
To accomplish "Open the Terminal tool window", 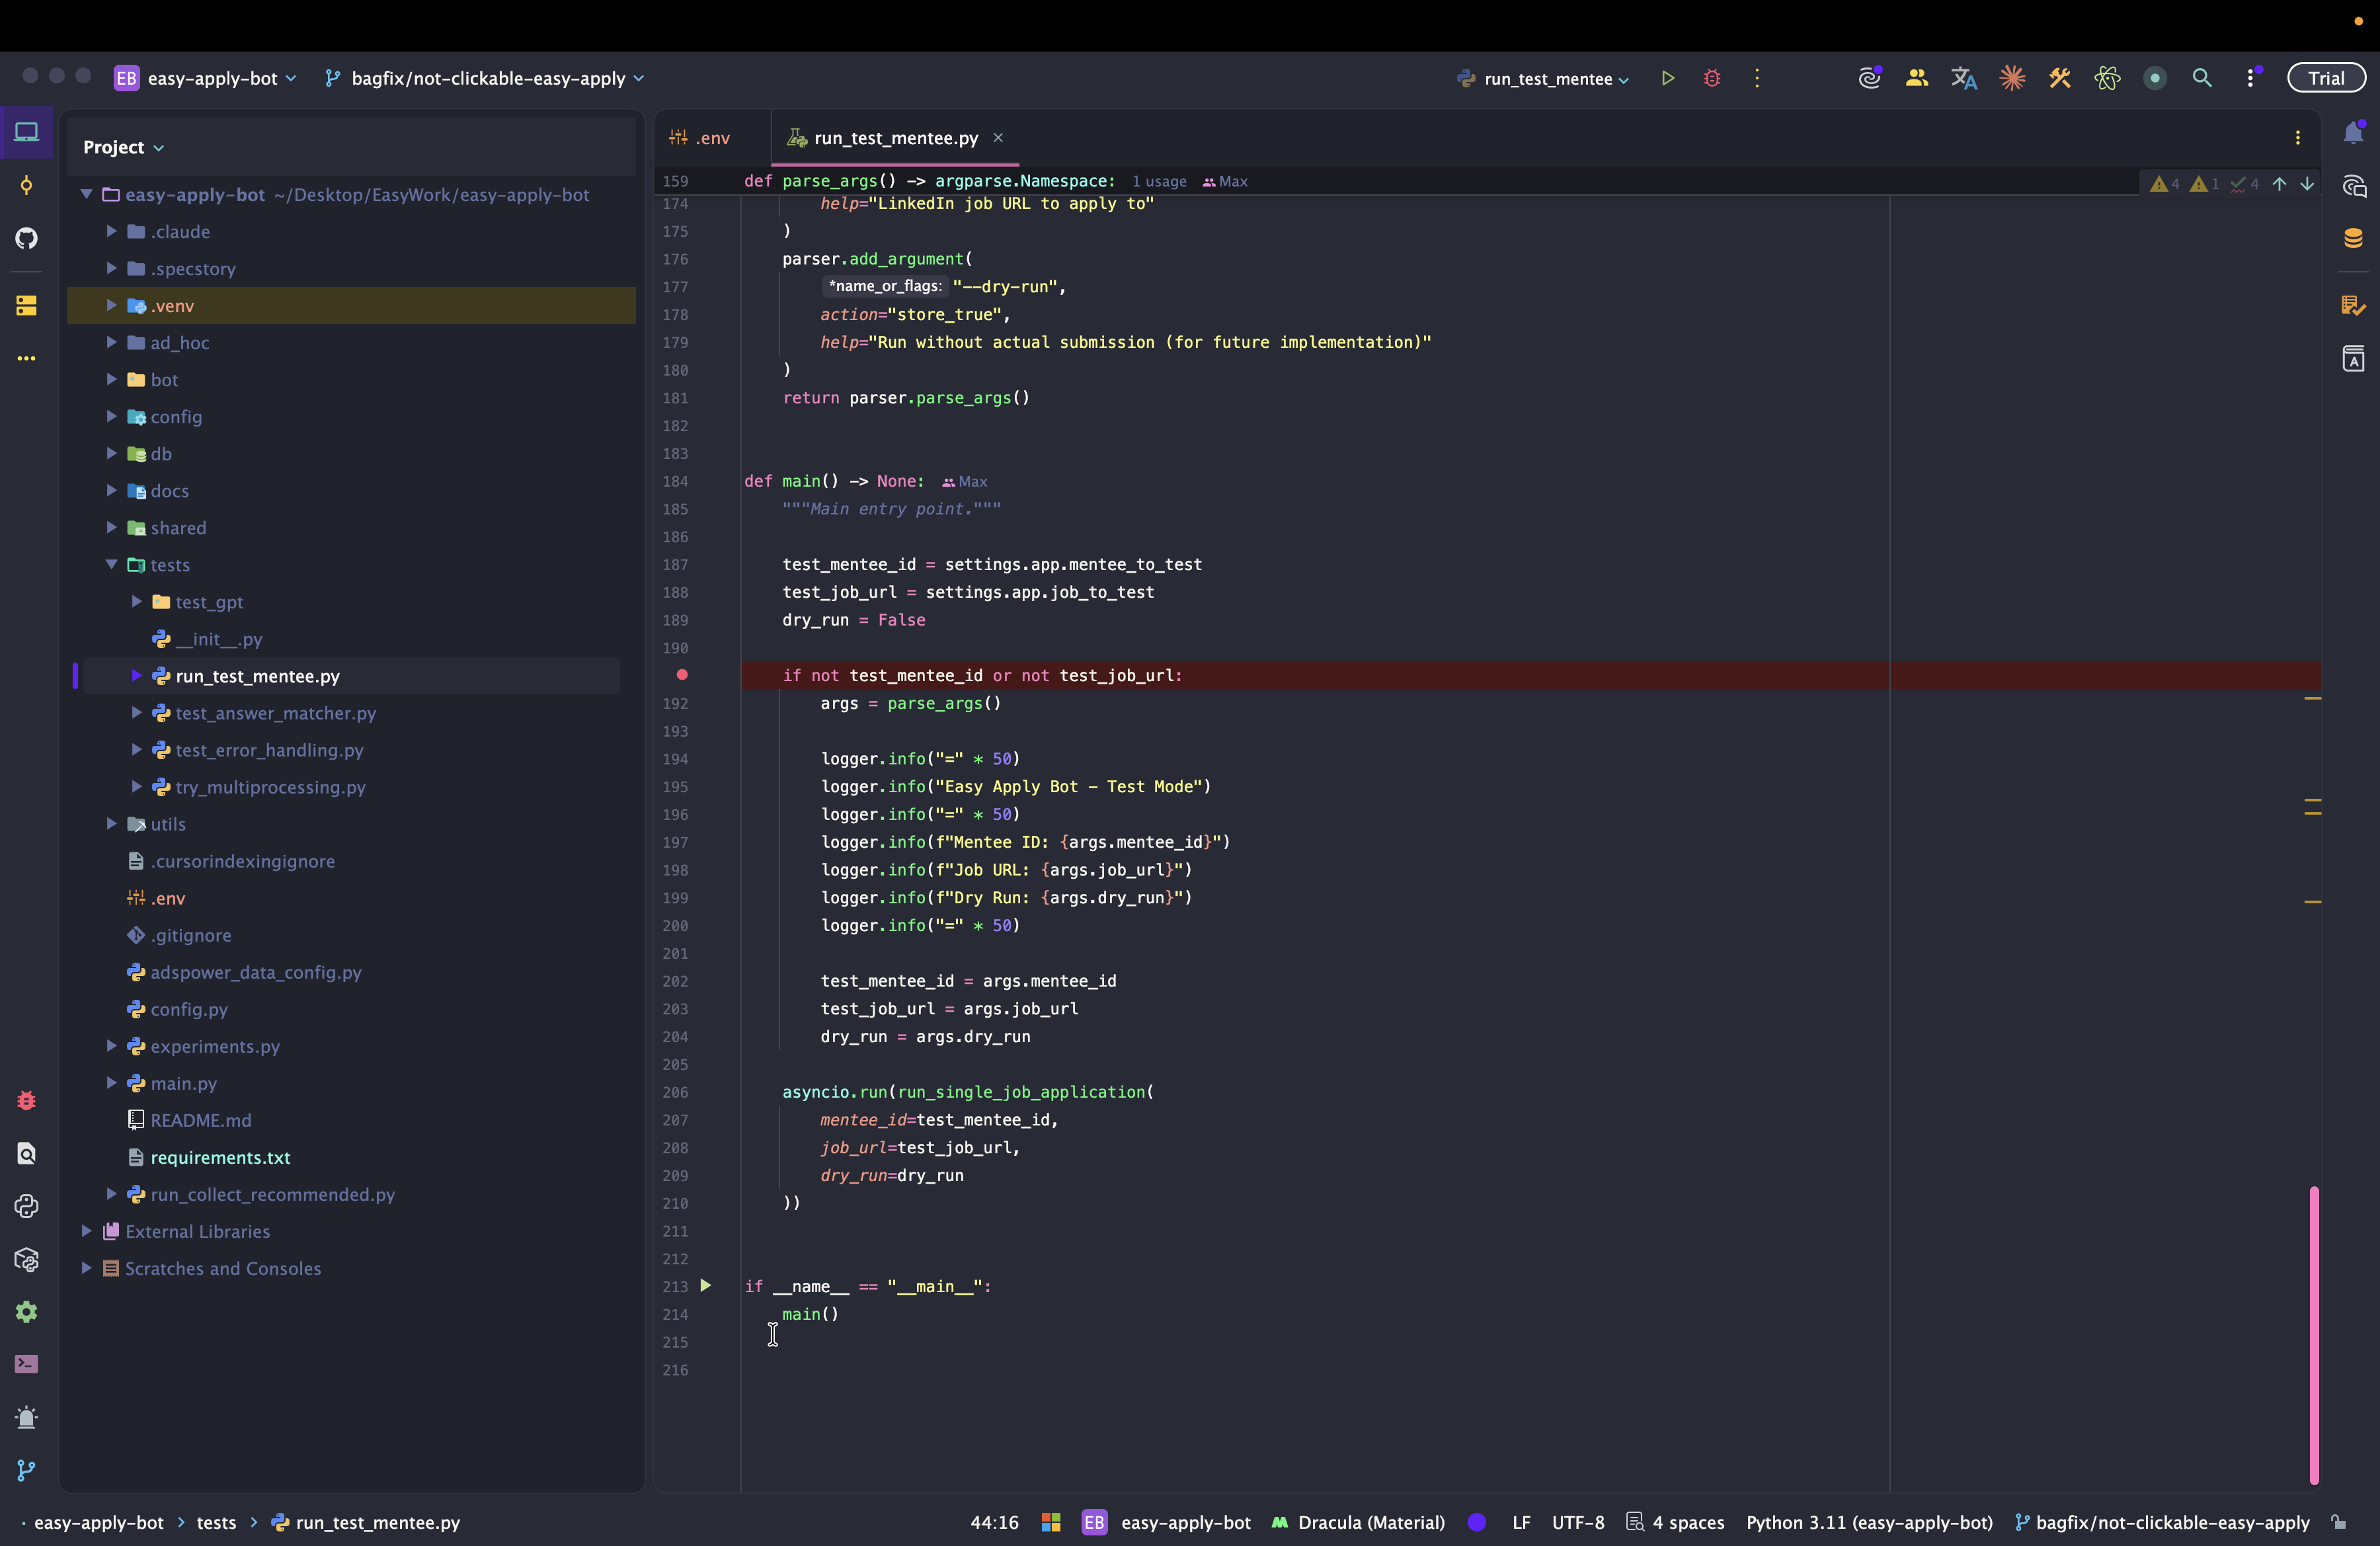I will (27, 1364).
